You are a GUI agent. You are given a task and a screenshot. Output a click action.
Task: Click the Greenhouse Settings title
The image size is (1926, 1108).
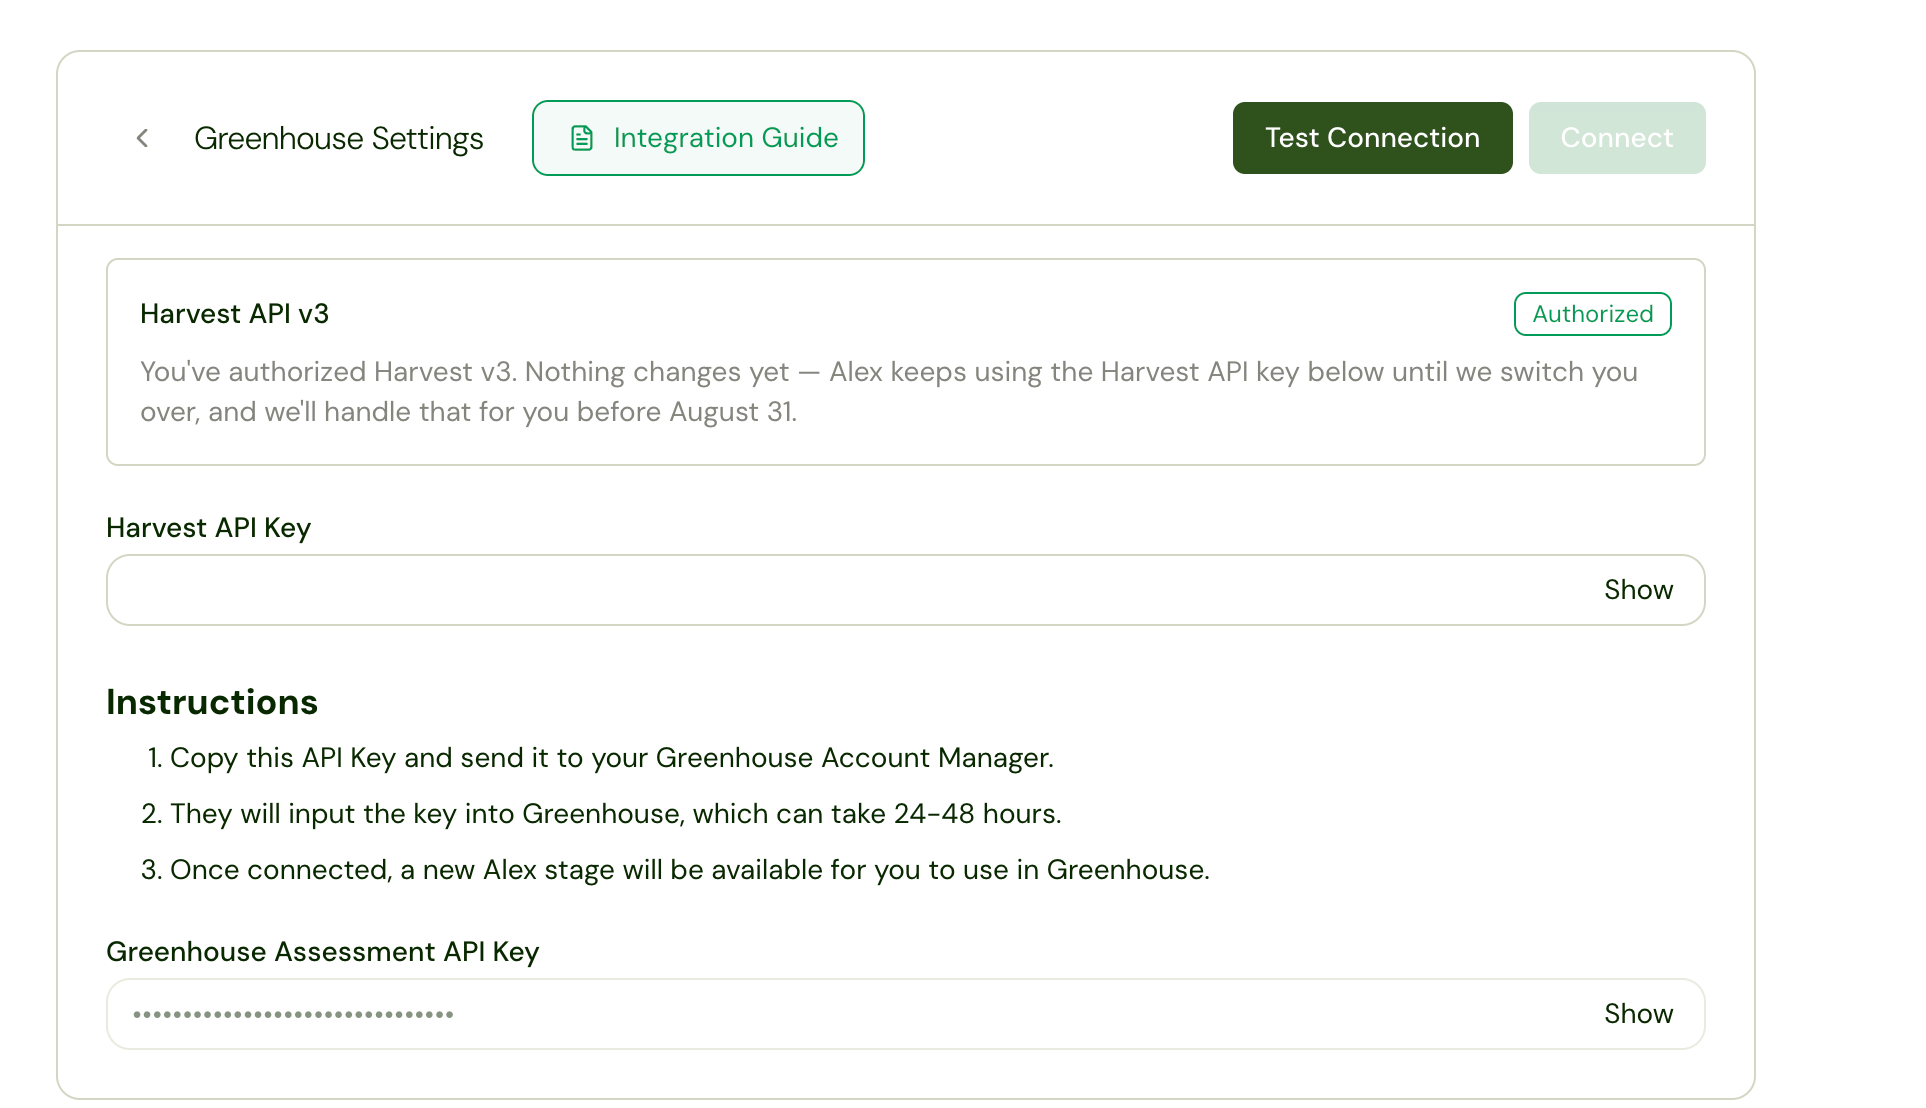[x=338, y=138]
